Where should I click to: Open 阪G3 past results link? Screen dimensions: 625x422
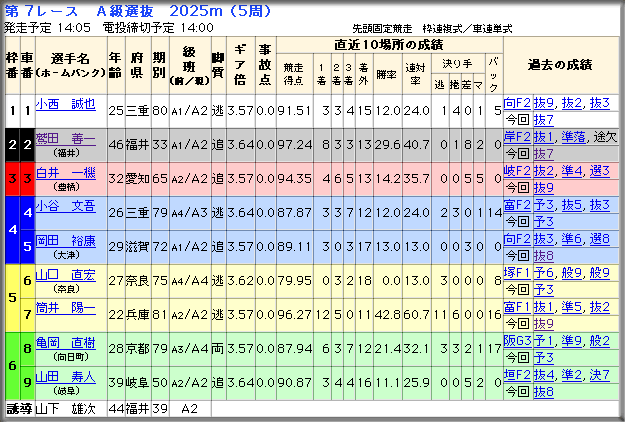(517, 341)
